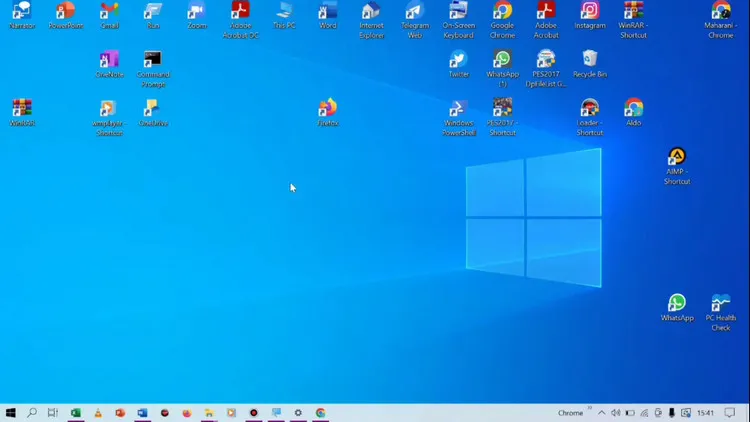This screenshot has height=422, width=750.
Task: Select the OneDrive desktop icon
Action: 153,113
